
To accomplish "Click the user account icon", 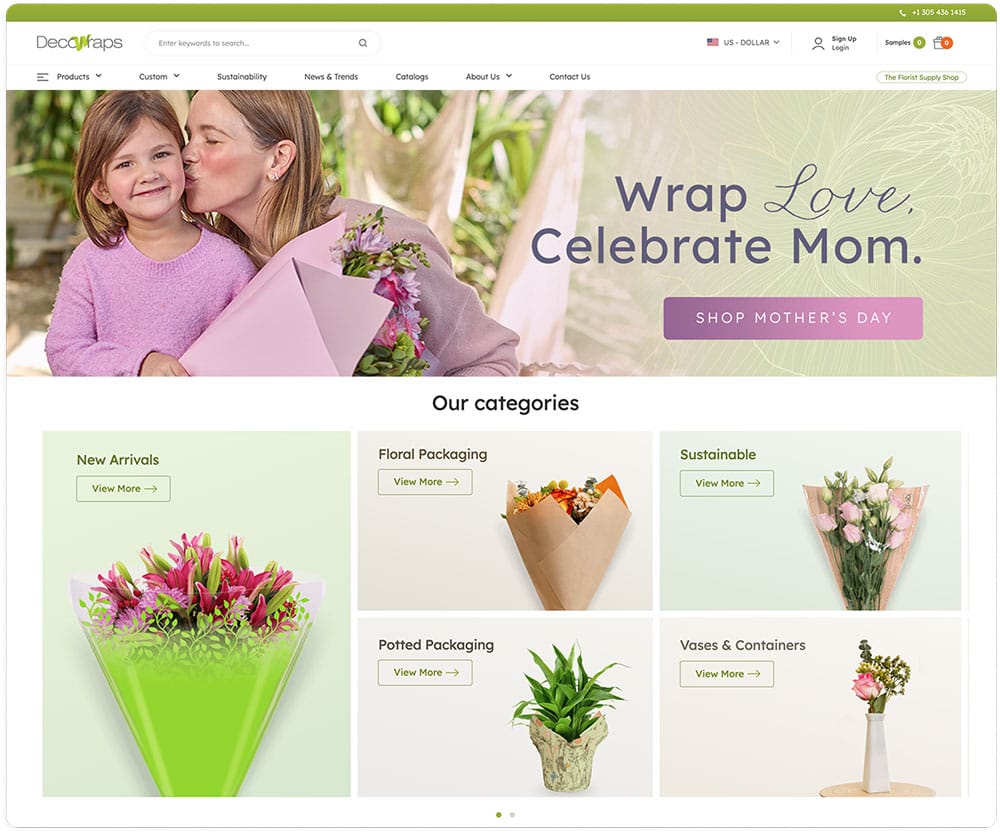I will pos(818,43).
